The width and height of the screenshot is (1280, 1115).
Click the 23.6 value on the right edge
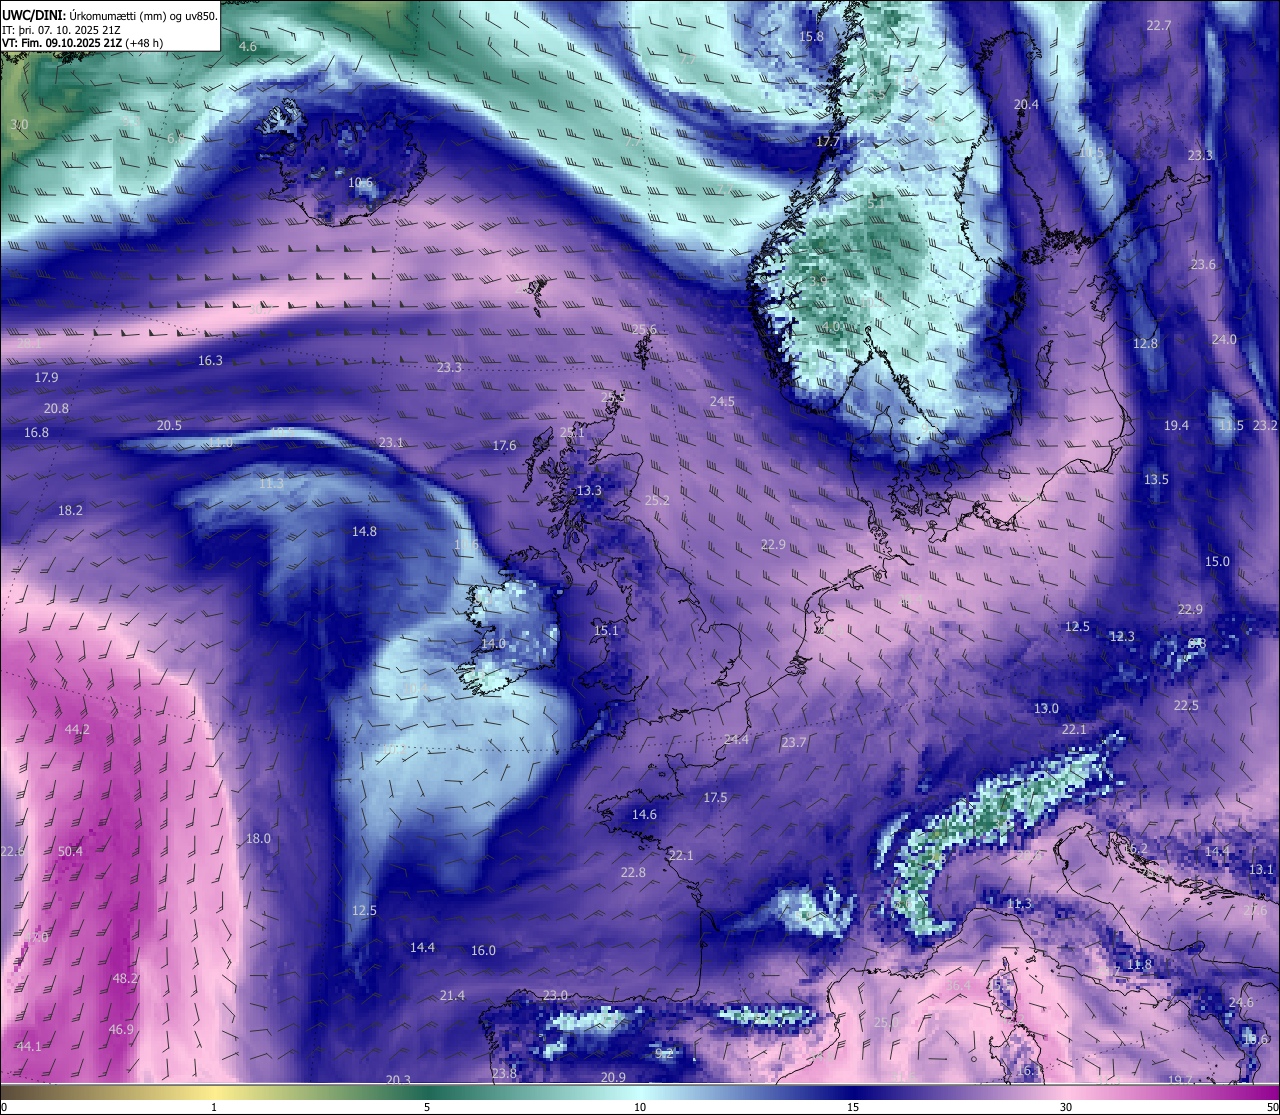[1203, 265]
